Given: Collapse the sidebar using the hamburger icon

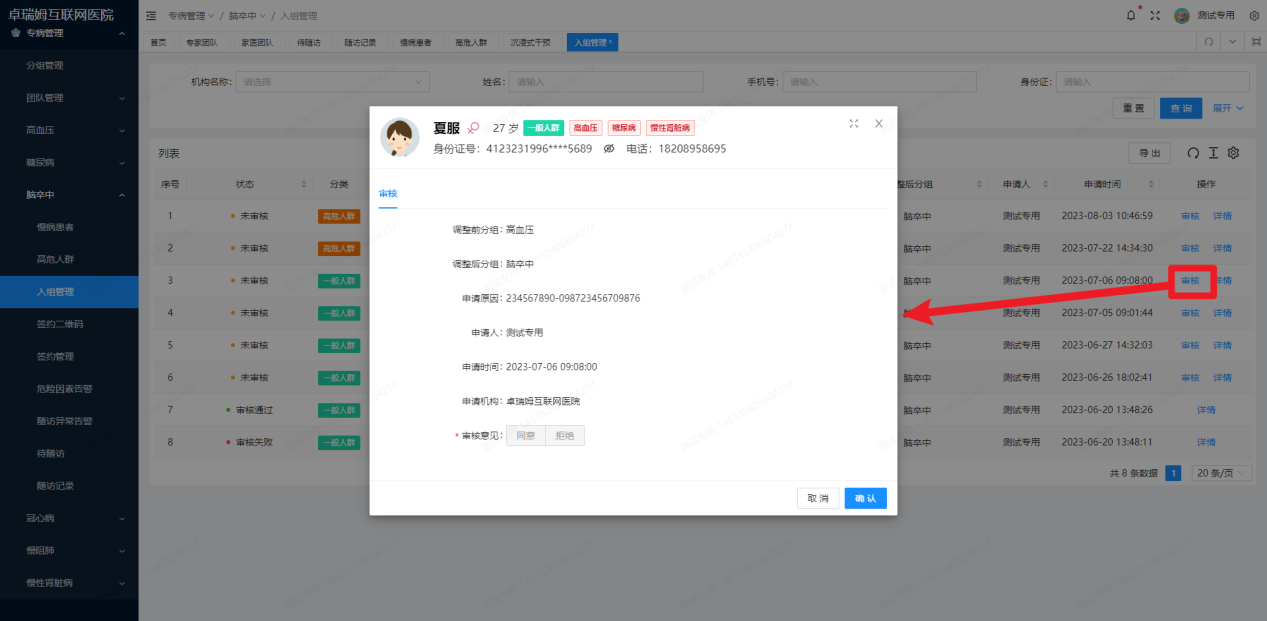Looking at the screenshot, I should point(150,15).
